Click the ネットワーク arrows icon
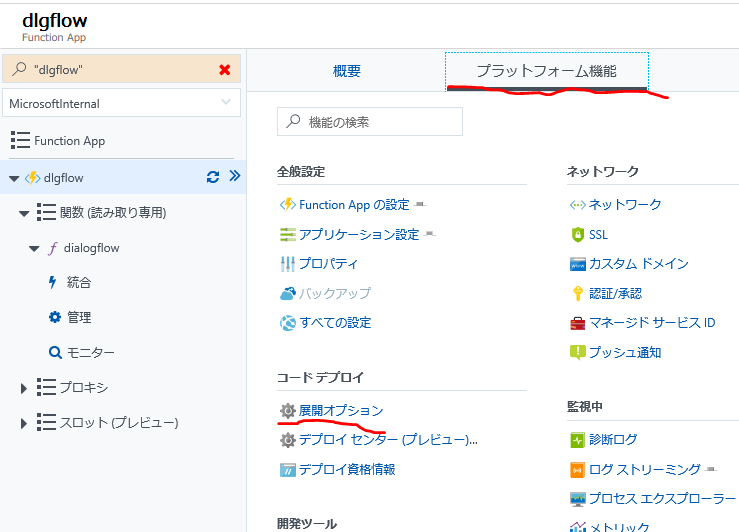Image resolution: width=739 pixels, height=532 pixels. 577,205
